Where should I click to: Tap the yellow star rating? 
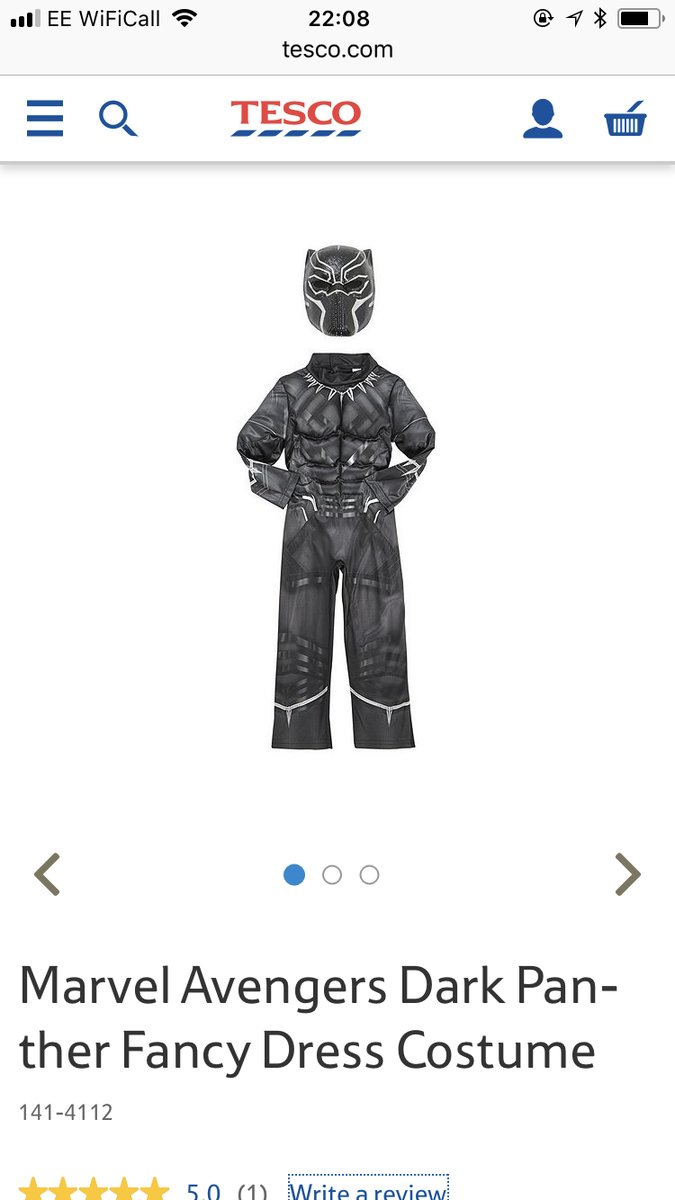coord(94,1190)
